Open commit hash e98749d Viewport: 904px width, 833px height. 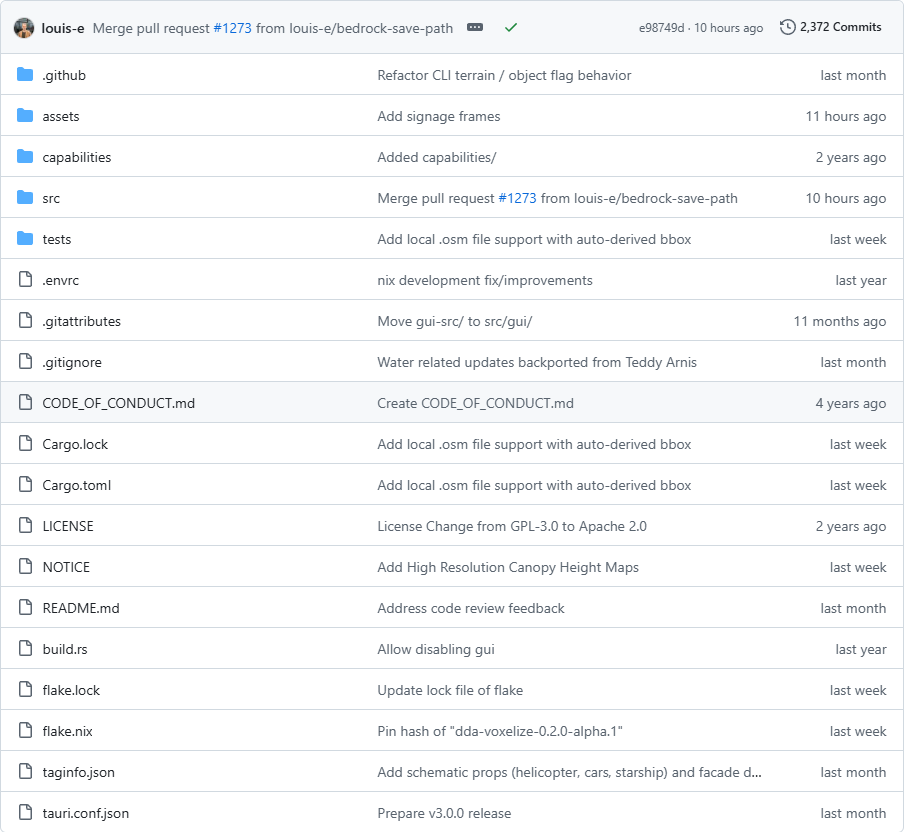pos(661,28)
